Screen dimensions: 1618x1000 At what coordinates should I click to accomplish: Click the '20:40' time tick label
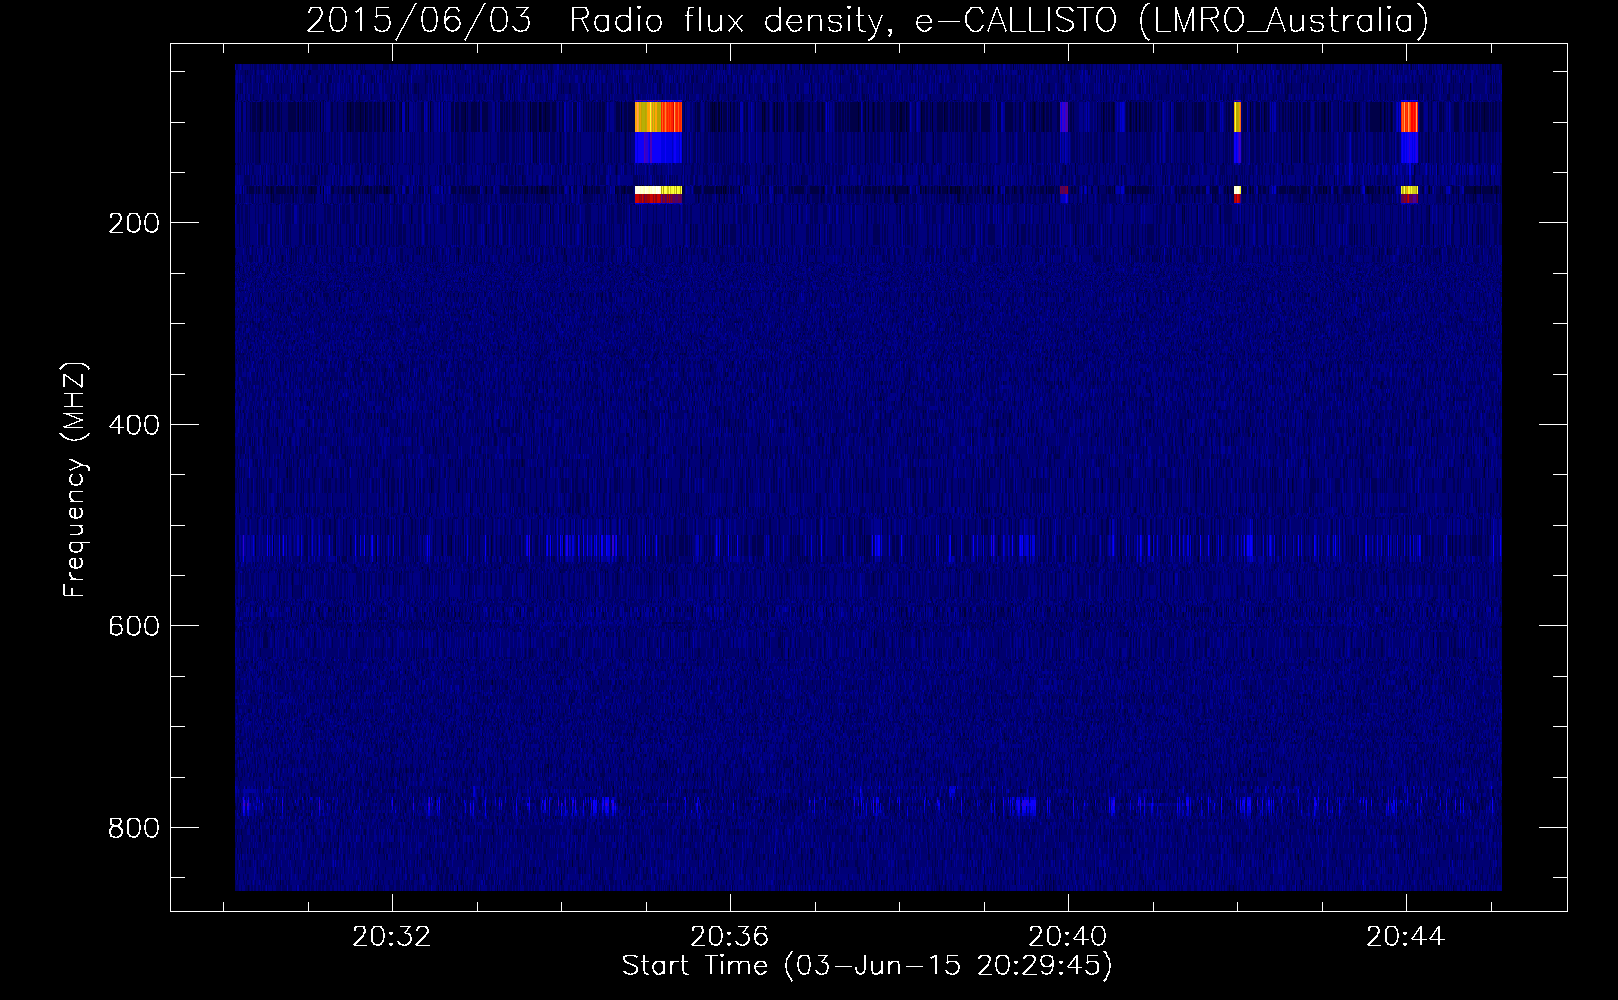1068,937
